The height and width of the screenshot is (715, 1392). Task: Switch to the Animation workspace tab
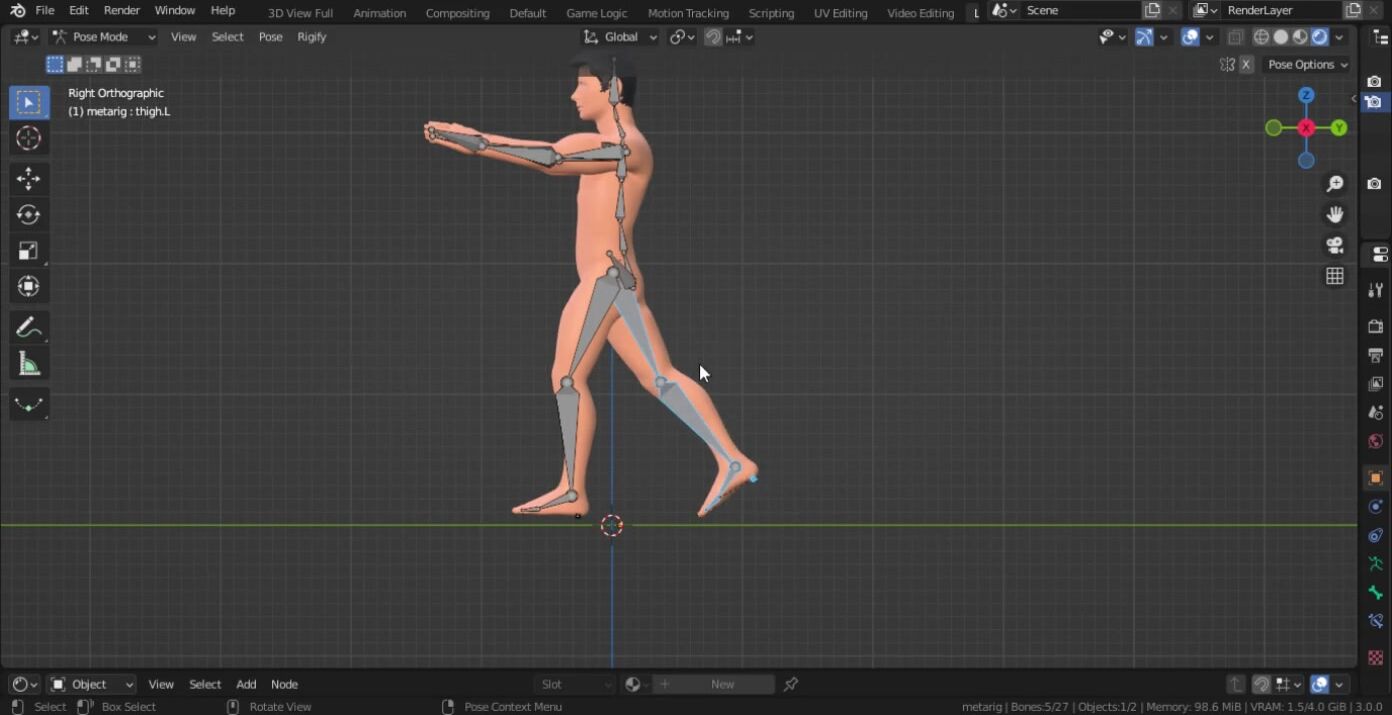379,13
